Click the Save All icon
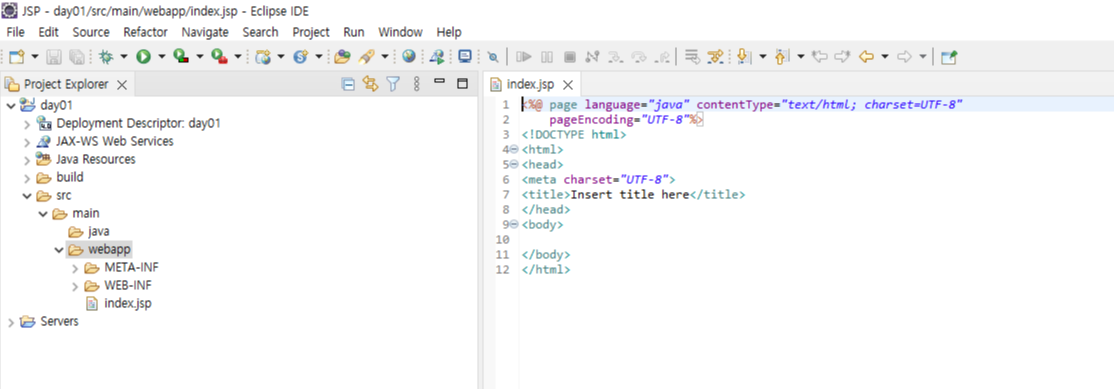The image size is (1114, 389). click(x=76, y=57)
